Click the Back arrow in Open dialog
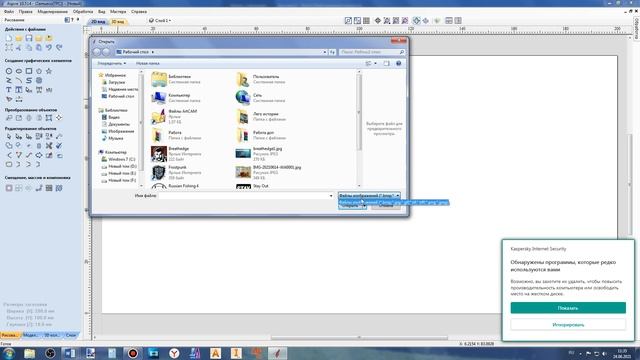 click(97, 52)
